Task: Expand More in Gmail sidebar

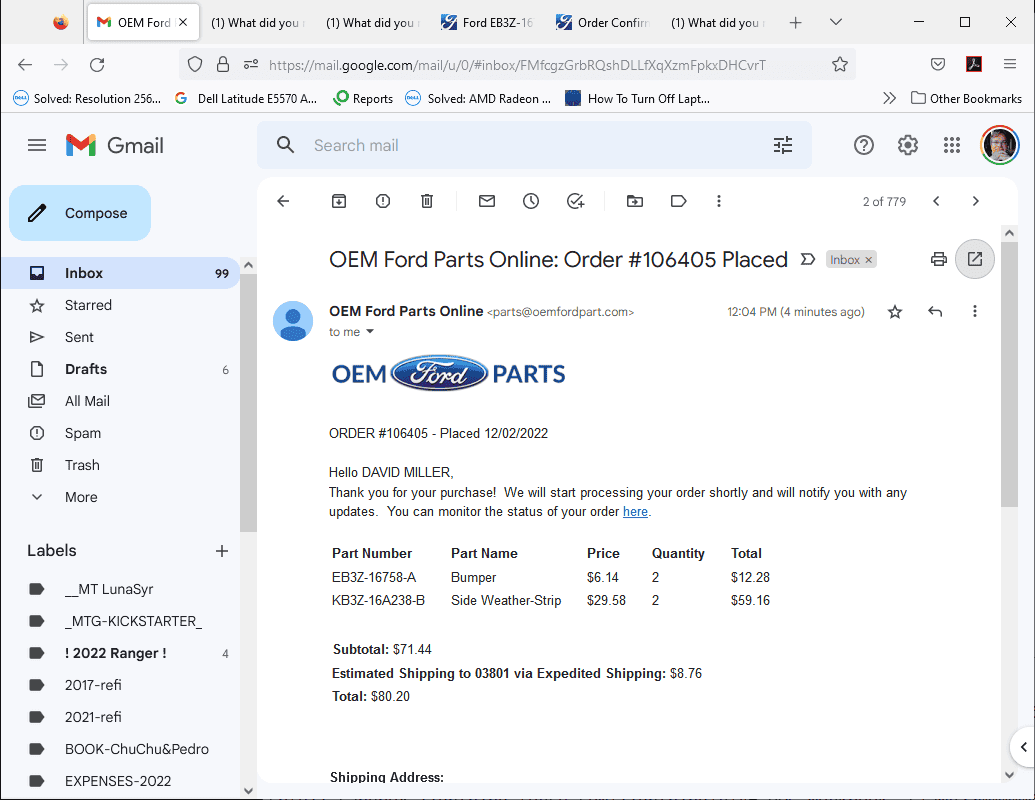Action: click(x=81, y=497)
